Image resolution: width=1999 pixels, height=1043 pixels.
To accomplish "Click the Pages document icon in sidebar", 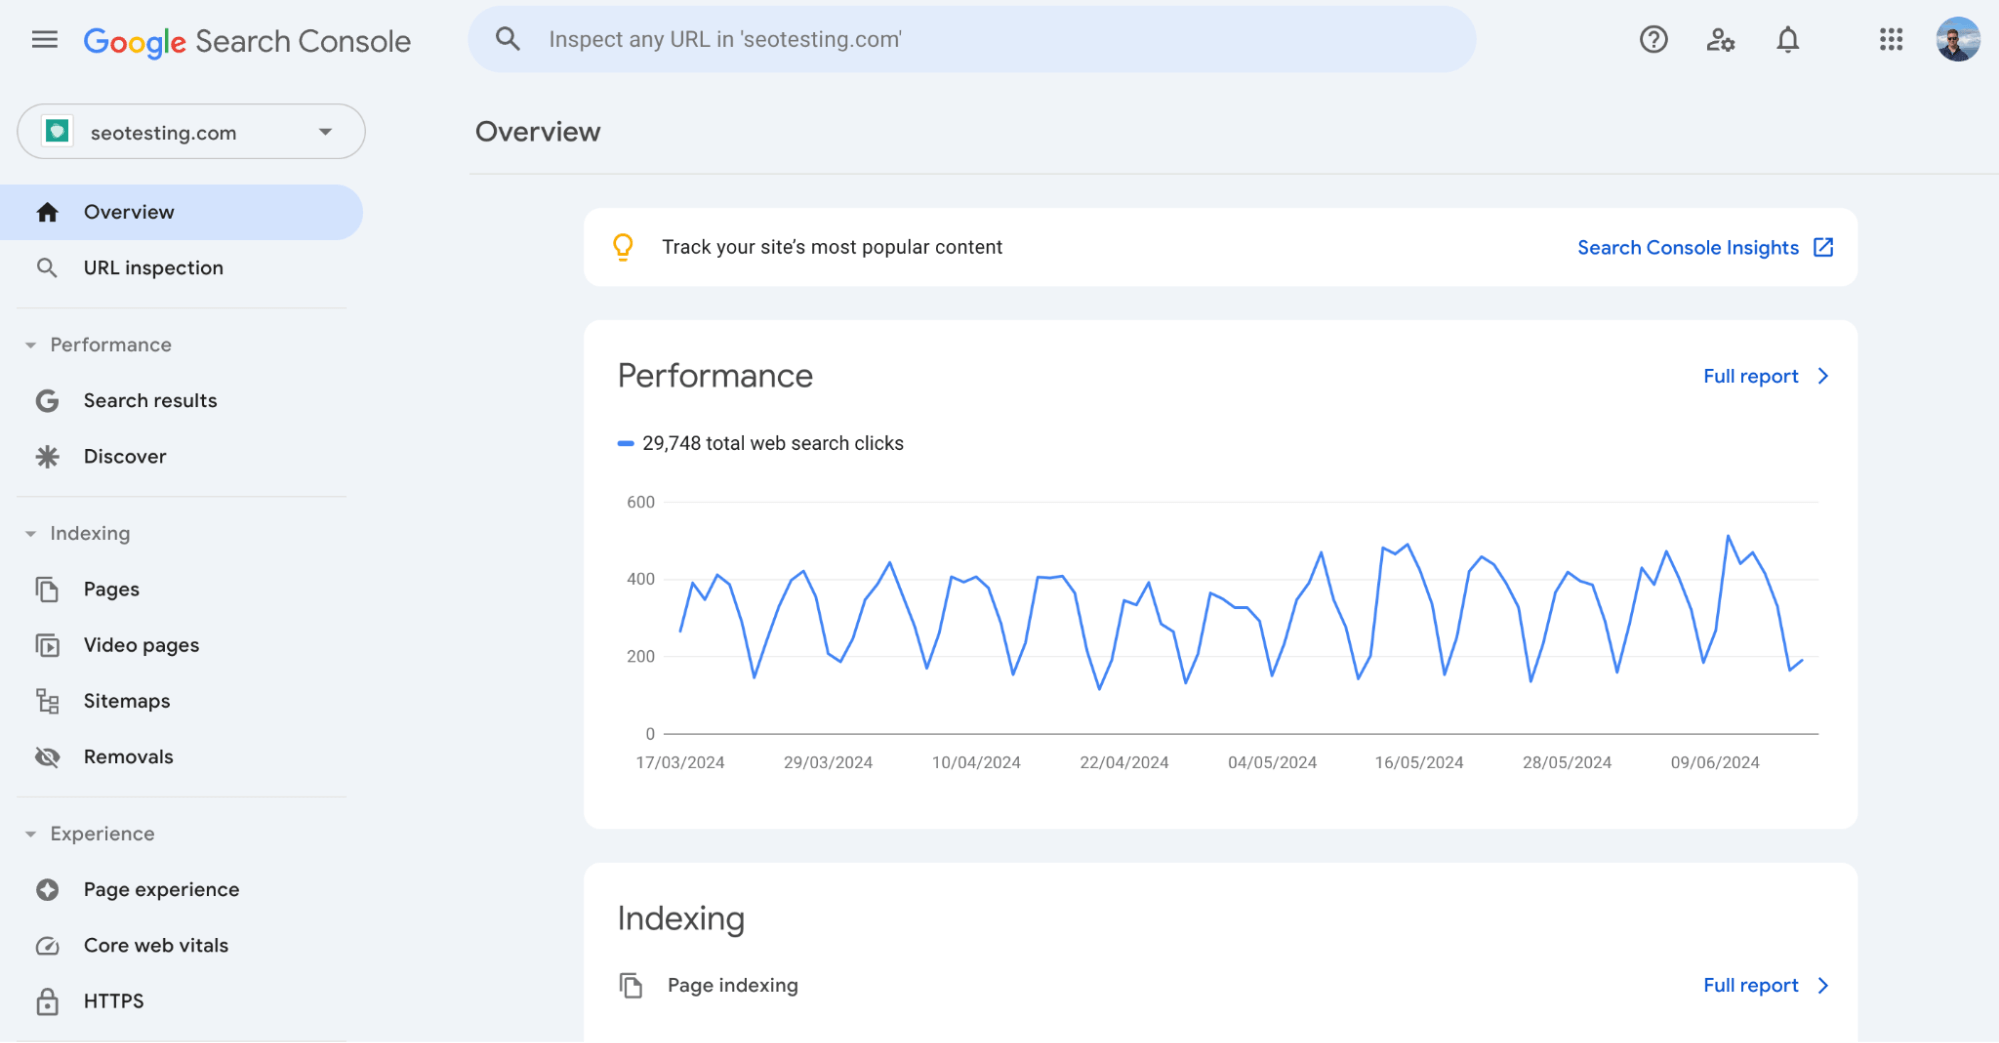I will tap(47, 590).
